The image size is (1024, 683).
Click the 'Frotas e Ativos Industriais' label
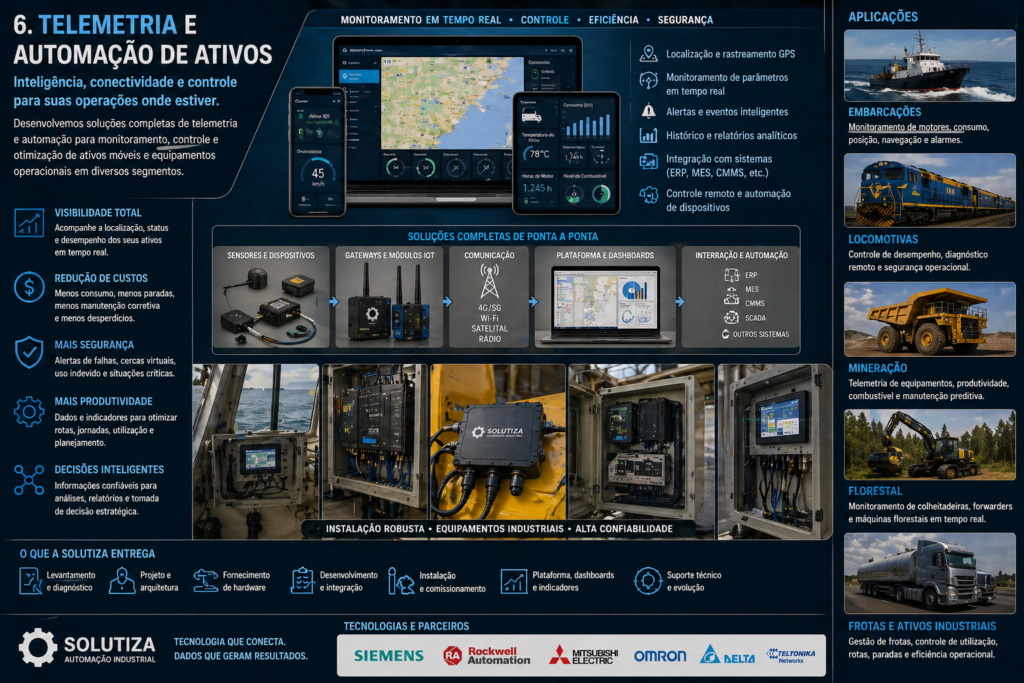921,626
